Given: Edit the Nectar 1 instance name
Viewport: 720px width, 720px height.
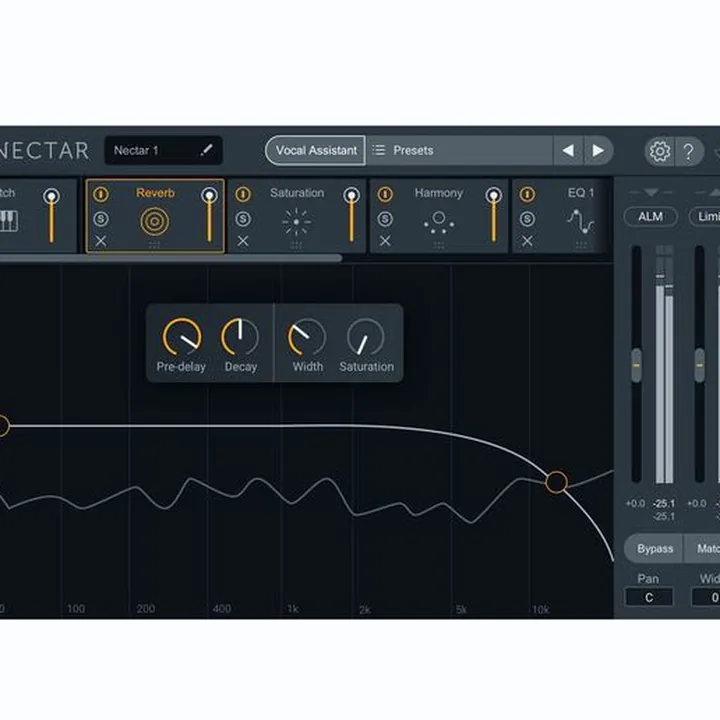Looking at the screenshot, I should point(207,150).
